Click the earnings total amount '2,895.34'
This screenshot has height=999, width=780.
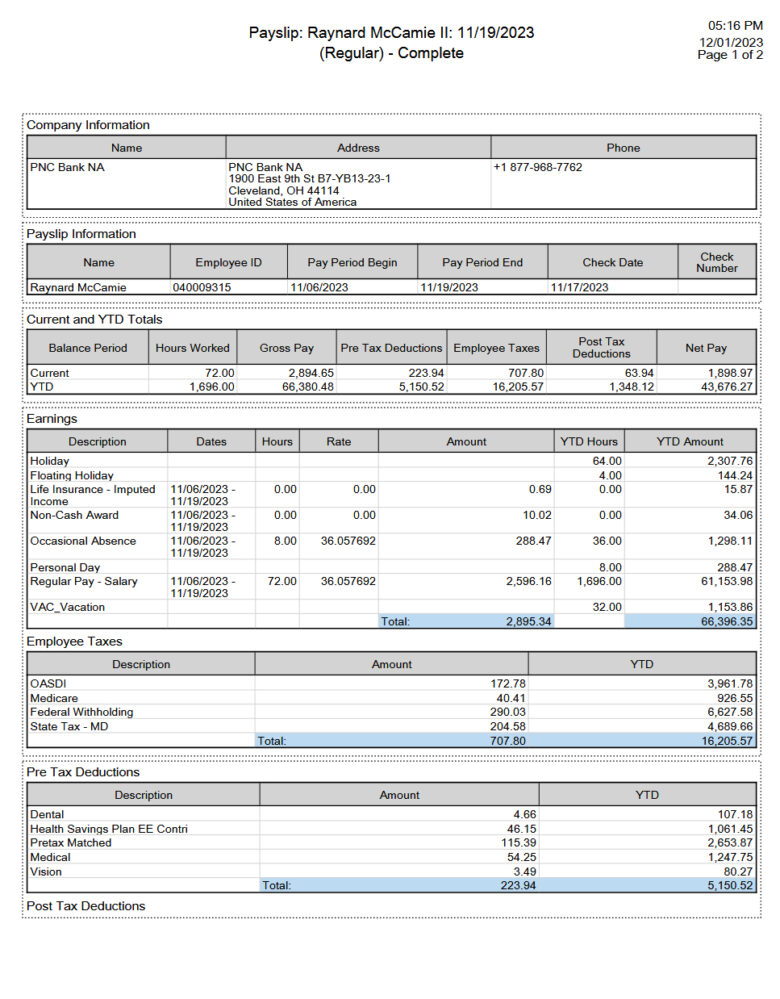click(528, 621)
